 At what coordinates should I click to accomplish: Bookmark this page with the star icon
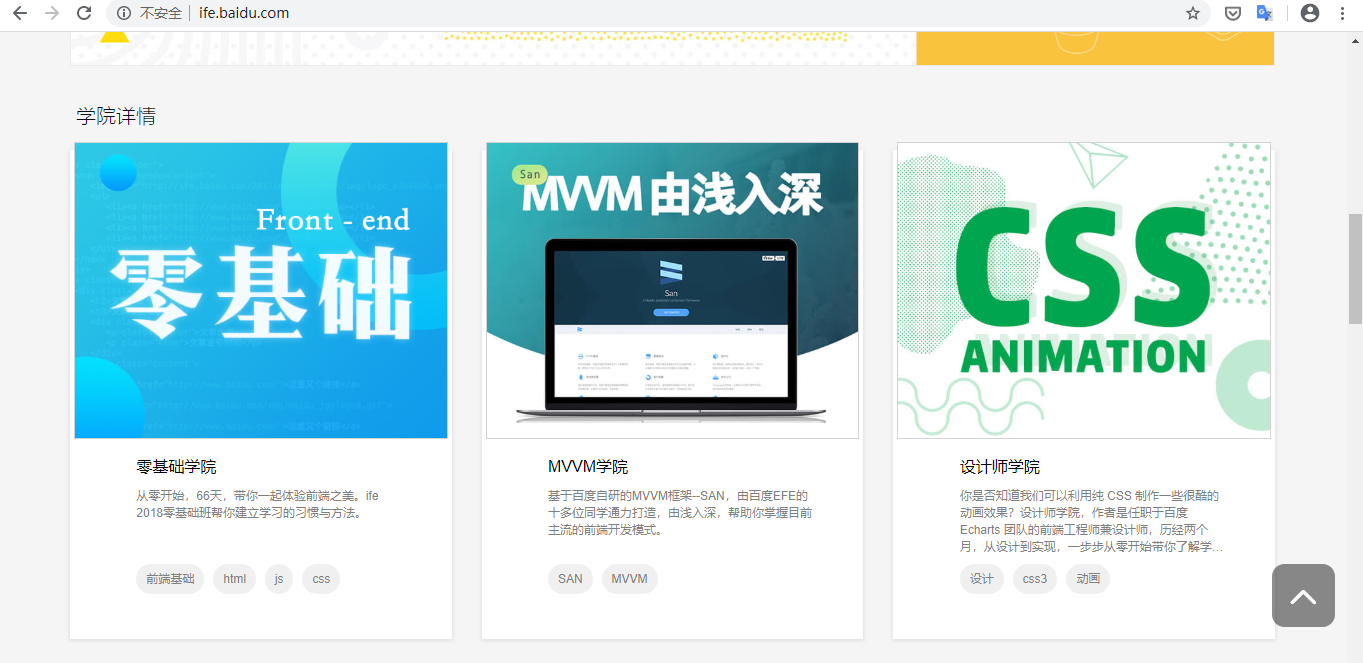(1193, 13)
